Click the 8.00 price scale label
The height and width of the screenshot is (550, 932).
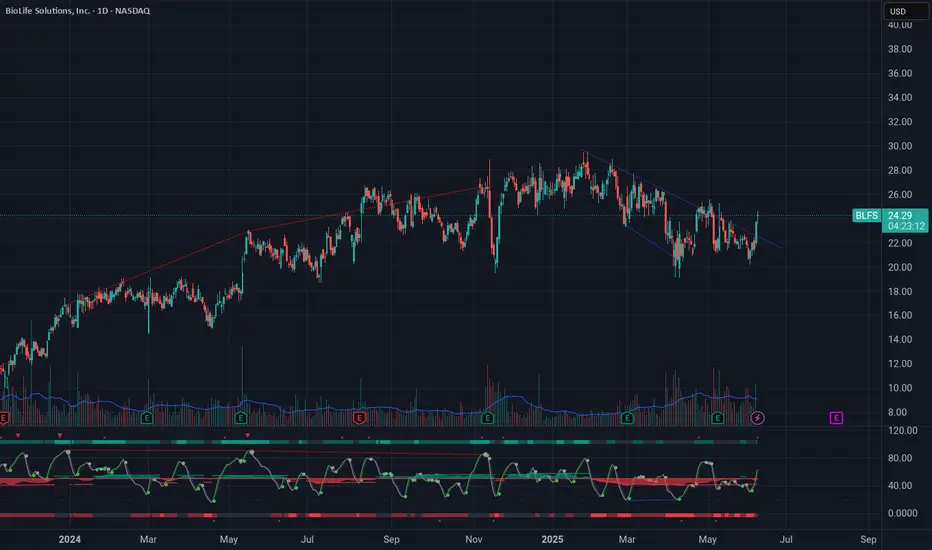898,412
